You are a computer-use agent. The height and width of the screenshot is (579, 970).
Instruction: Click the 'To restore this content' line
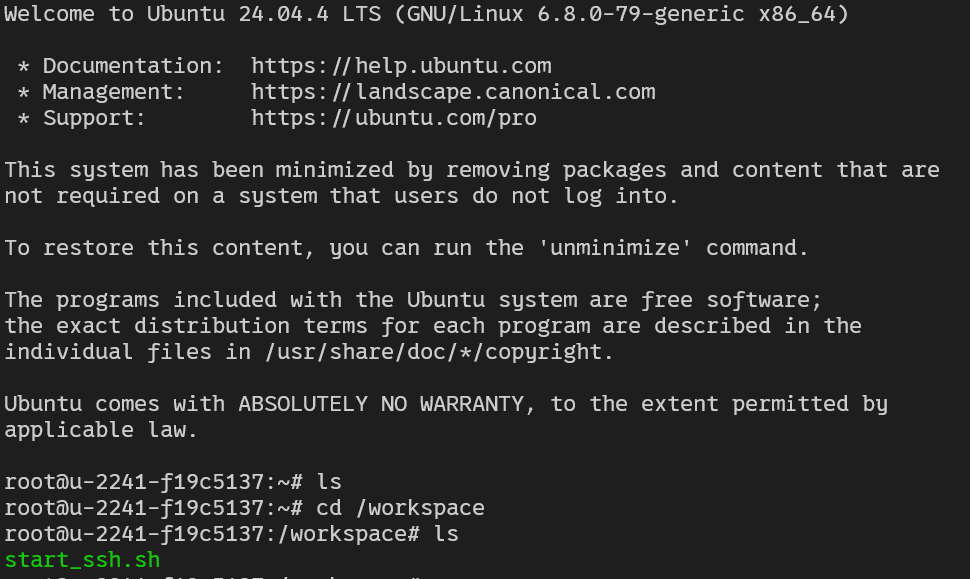(x=406, y=247)
